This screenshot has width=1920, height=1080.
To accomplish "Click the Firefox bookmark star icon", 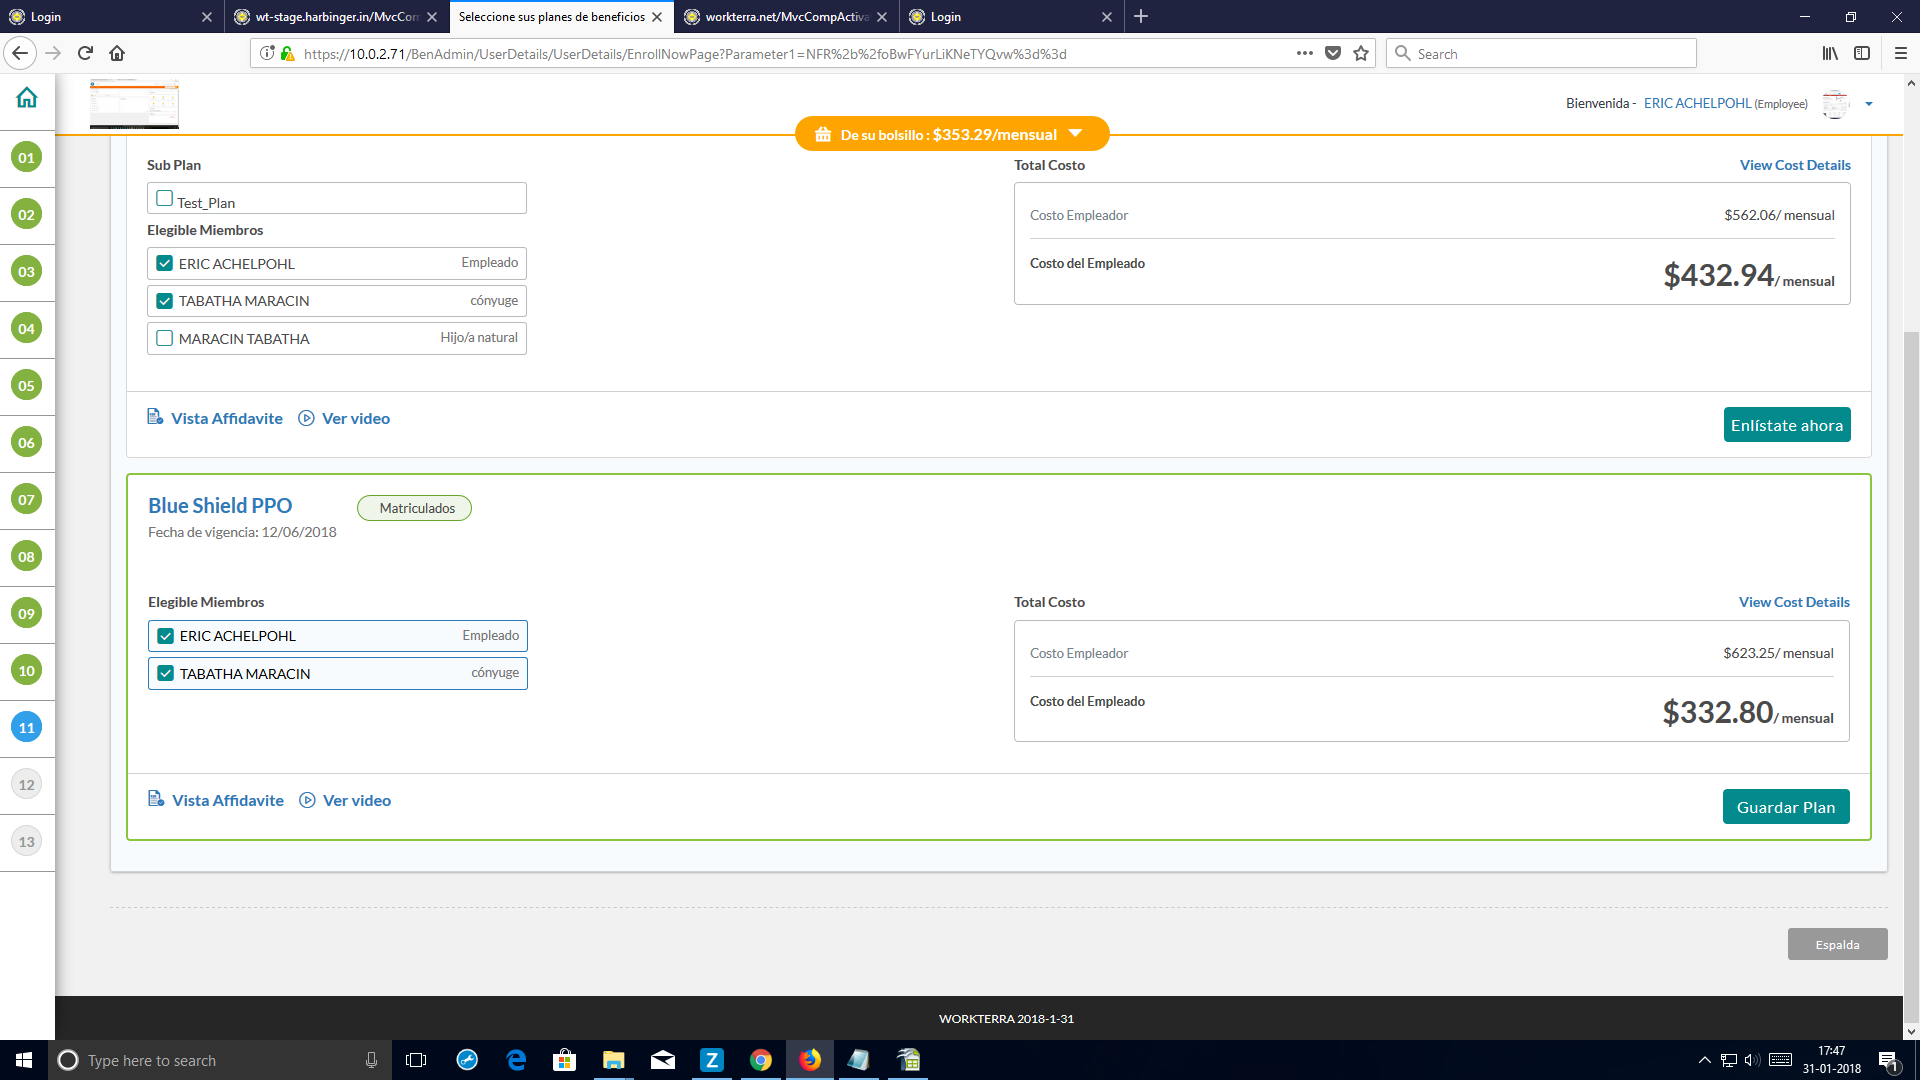I will tap(1361, 54).
